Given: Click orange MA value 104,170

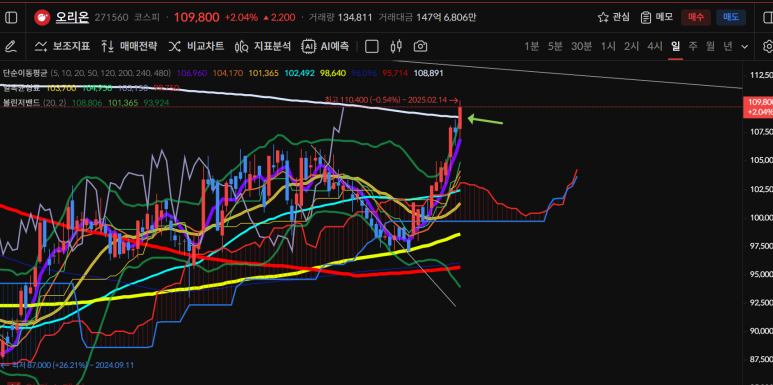Looking at the screenshot, I should tap(228, 73).
